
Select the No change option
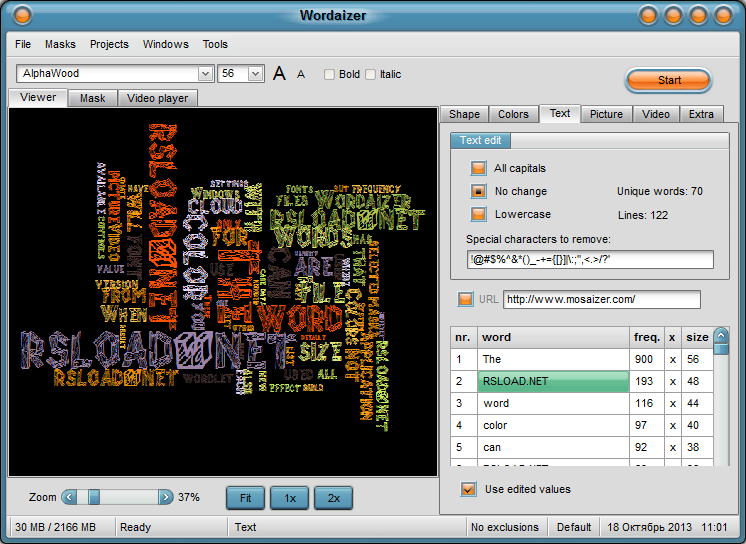(x=478, y=191)
